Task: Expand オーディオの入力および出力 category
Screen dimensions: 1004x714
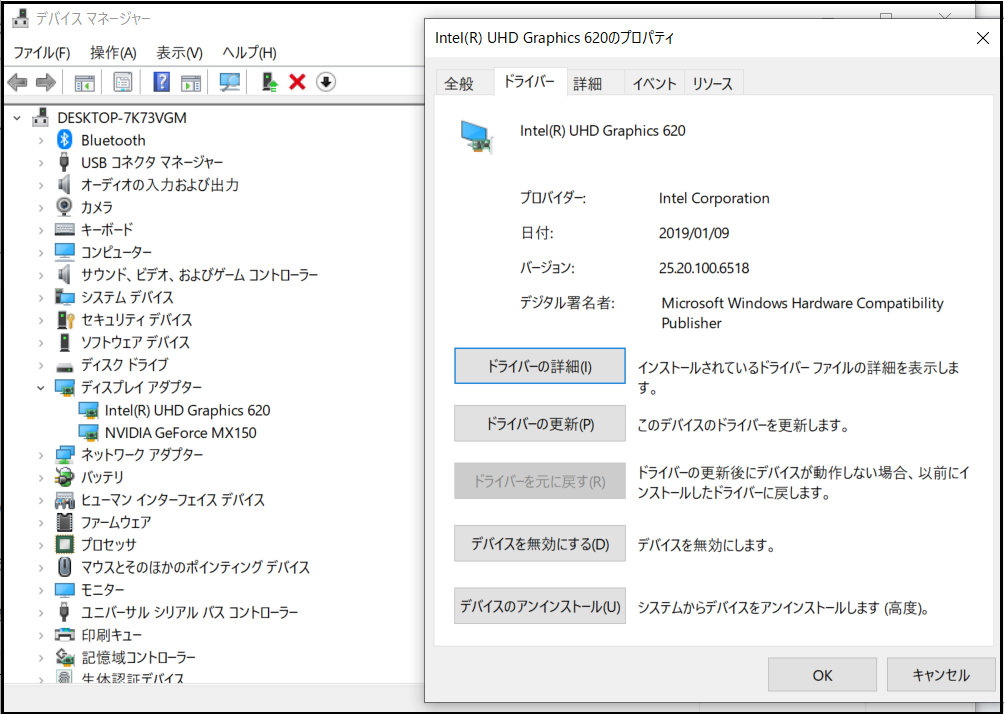Action: pyautogui.click(x=41, y=185)
